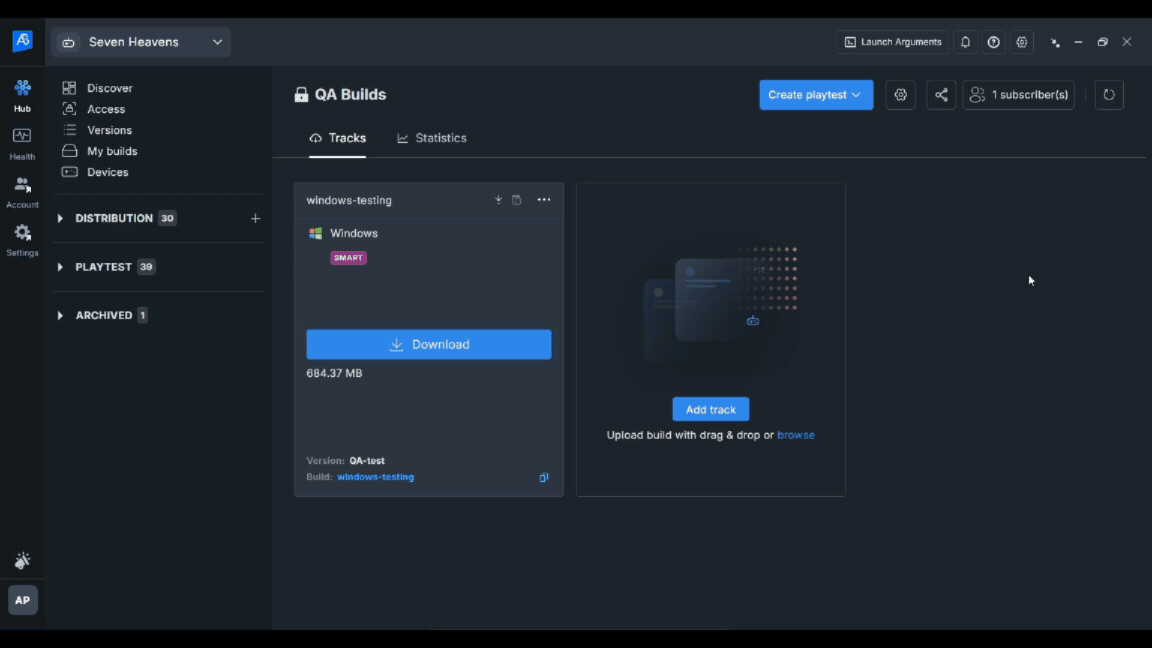Click the browse link to upload build

(x=795, y=435)
